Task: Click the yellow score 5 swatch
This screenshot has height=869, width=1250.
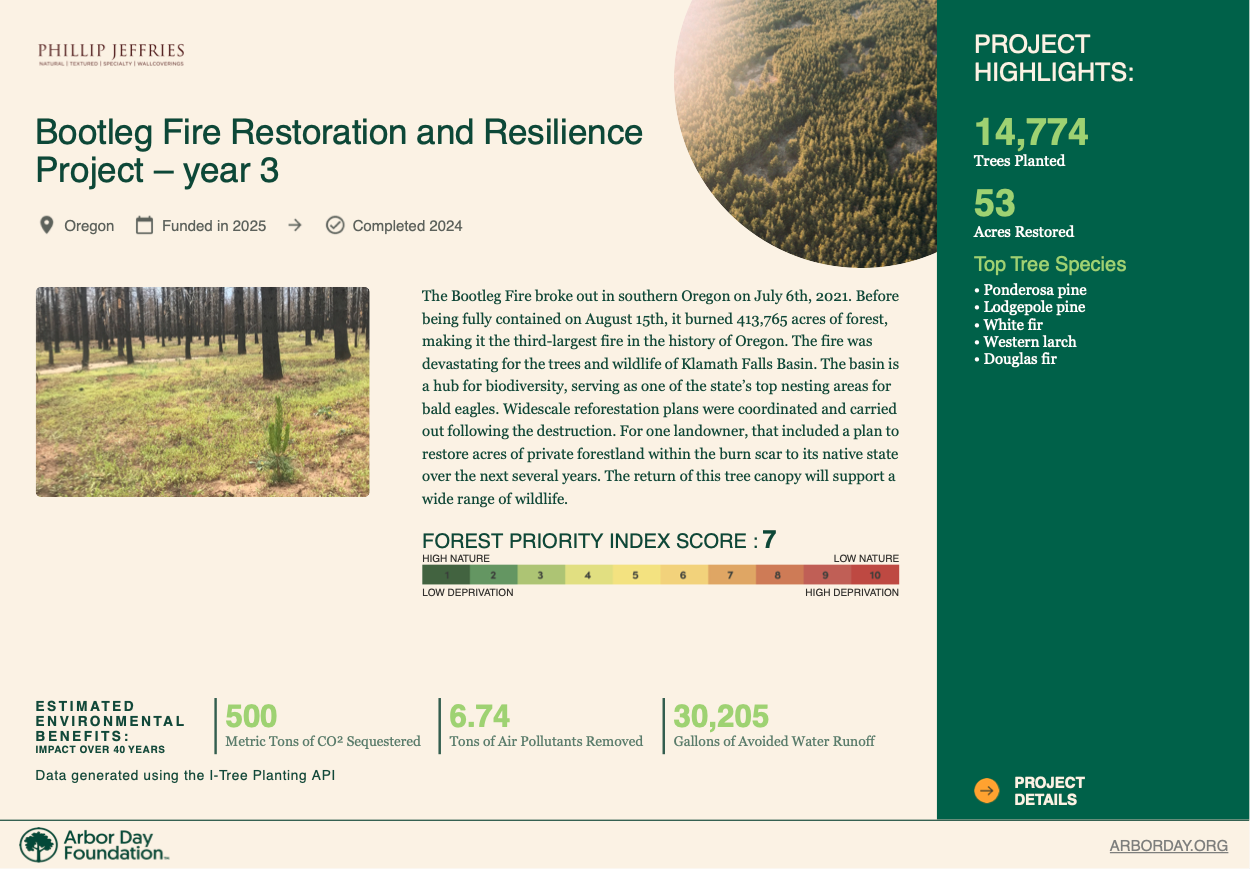Action: coord(636,575)
